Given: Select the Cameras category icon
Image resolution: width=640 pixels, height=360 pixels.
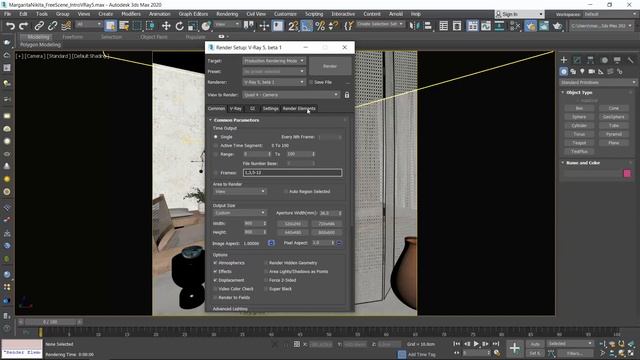Looking at the screenshot, I should tap(591, 71).
